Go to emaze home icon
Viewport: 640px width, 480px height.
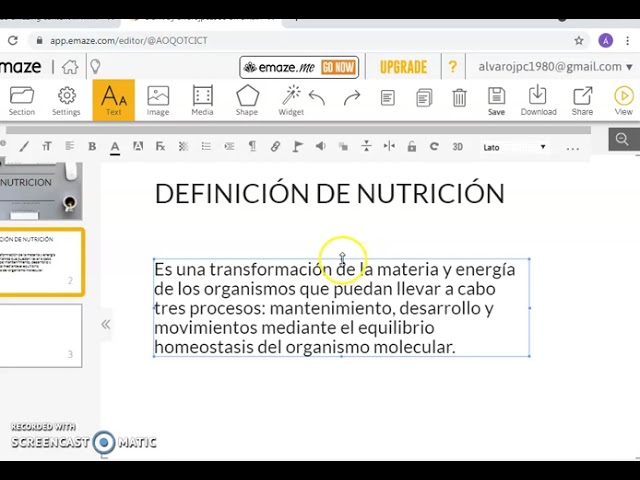point(70,67)
